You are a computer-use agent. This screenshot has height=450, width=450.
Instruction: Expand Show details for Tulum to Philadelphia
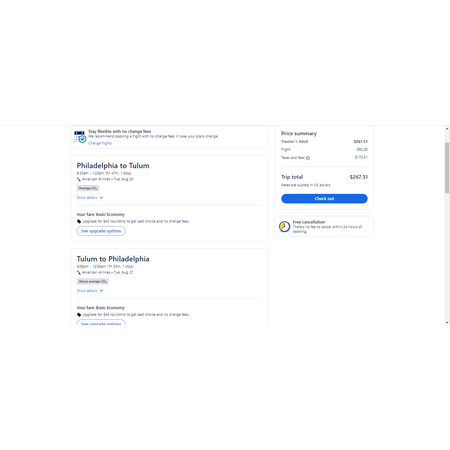pos(90,291)
